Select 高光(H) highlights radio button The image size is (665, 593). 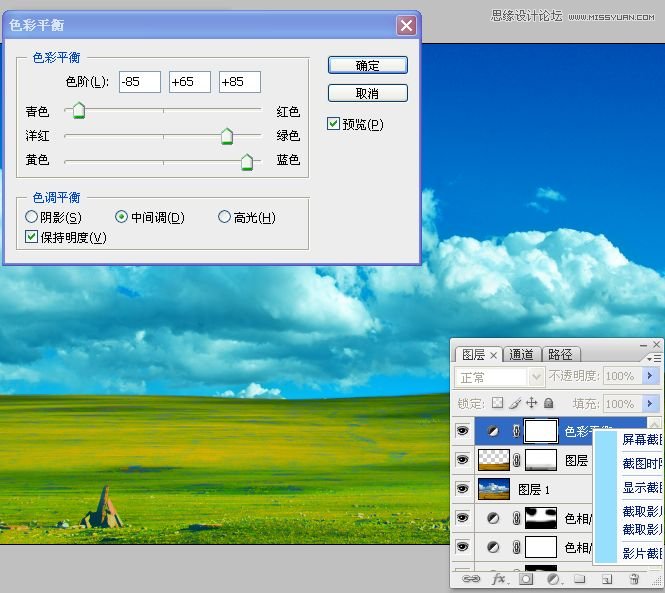224,217
